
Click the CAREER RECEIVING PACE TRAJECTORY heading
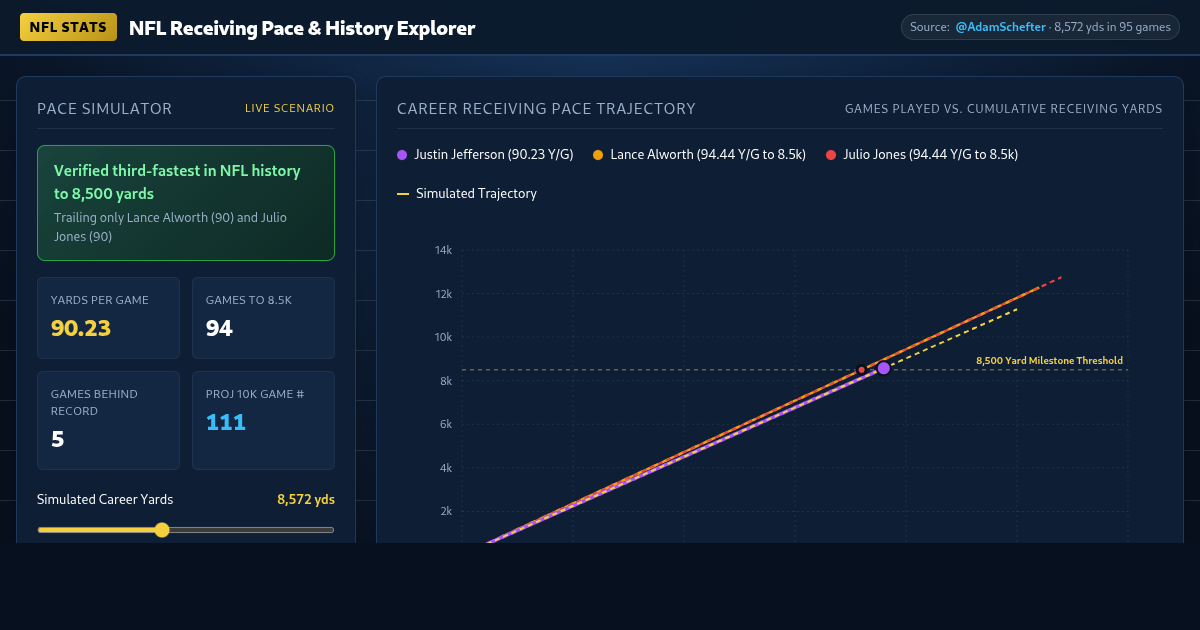[x=546, y=109]
